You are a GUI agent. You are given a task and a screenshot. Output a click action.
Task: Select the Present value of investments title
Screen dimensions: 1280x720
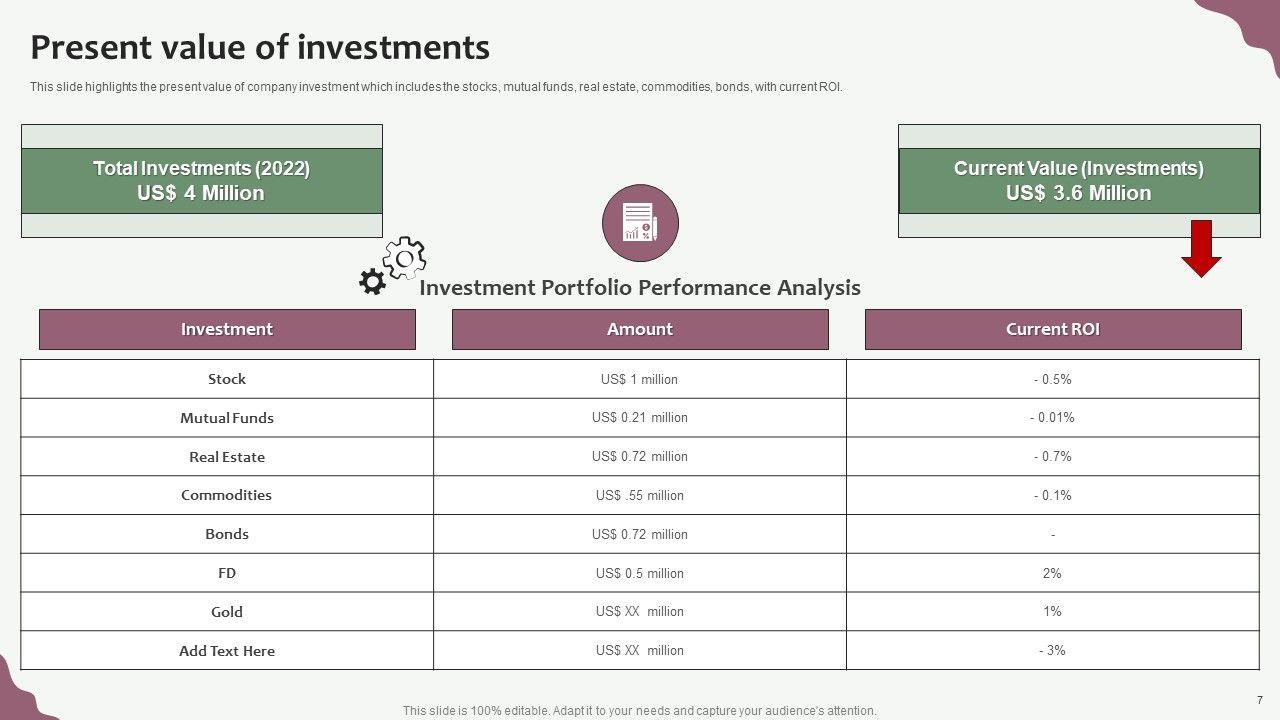[x=260, y=47]
